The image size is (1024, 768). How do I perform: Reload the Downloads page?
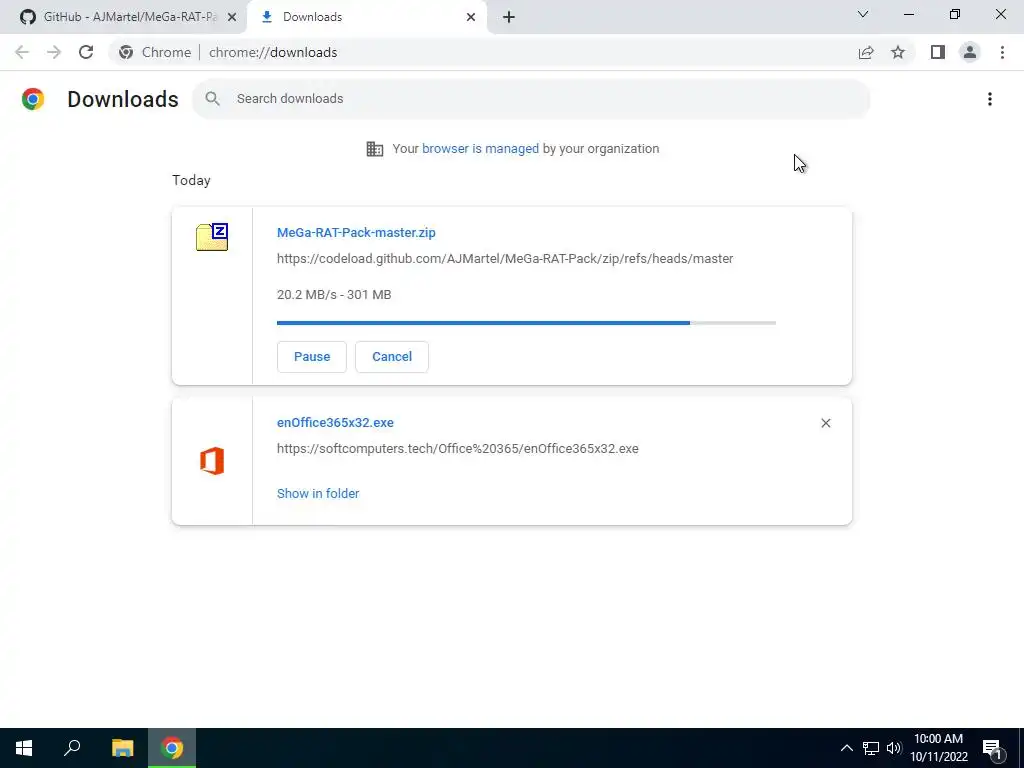[86, 52]
